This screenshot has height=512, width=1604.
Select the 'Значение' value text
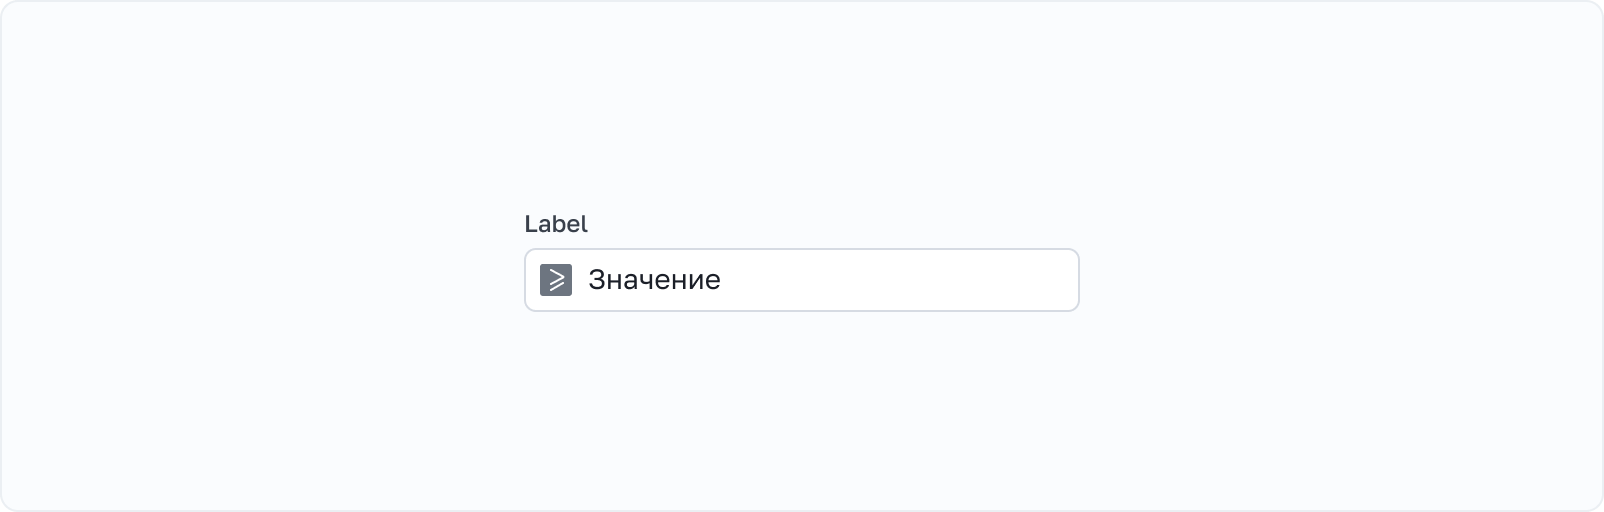click(654, 280)
